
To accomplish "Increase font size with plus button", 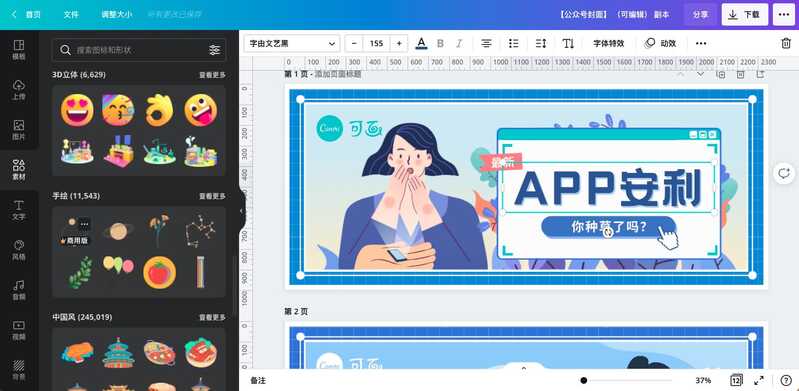I will coord(399,43).
